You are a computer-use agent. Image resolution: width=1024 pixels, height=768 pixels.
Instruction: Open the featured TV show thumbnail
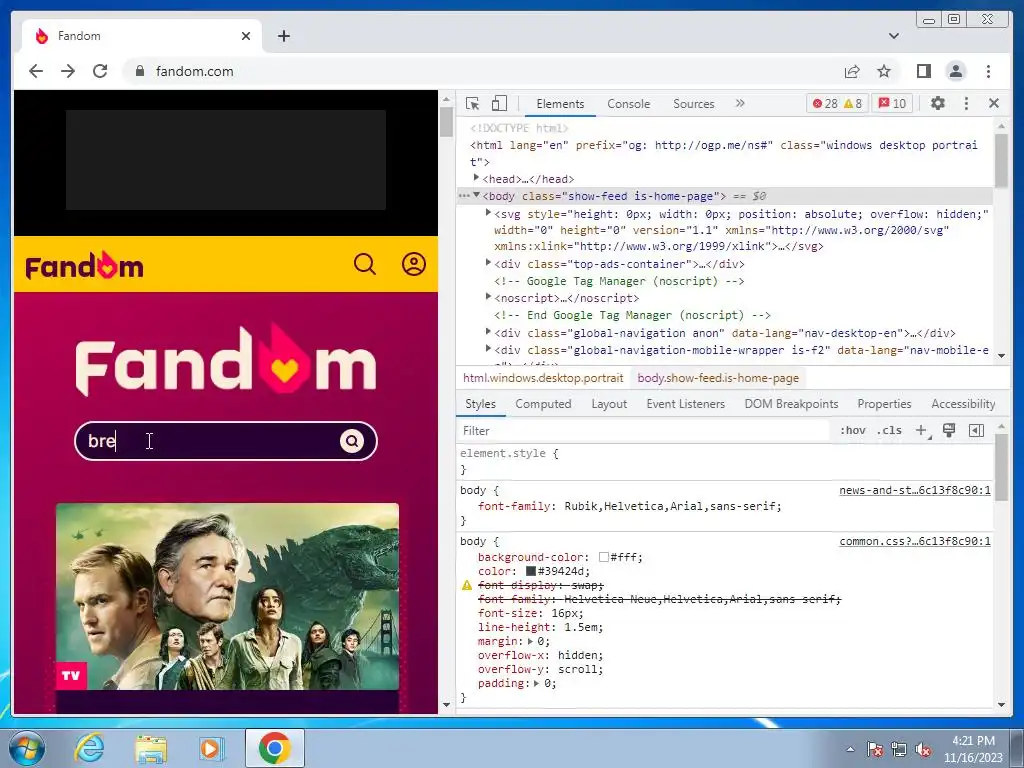tap(227, 596)
